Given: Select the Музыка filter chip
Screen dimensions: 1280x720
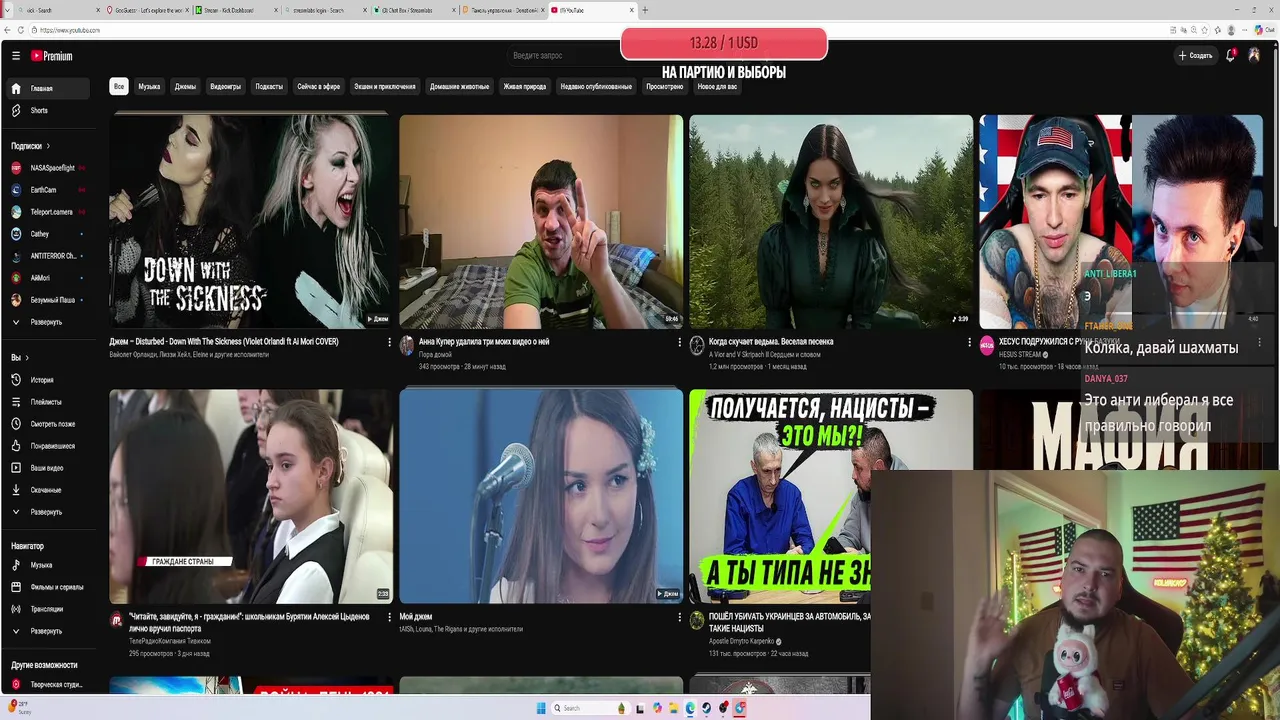Looking at the screenshot, I should coord(149,87).
